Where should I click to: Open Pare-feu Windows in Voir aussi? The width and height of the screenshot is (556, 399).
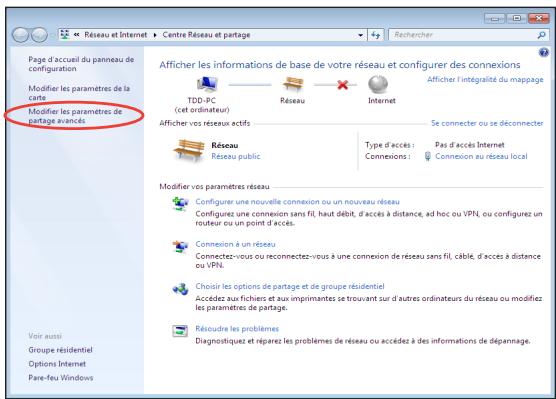(x=61, y=378)
